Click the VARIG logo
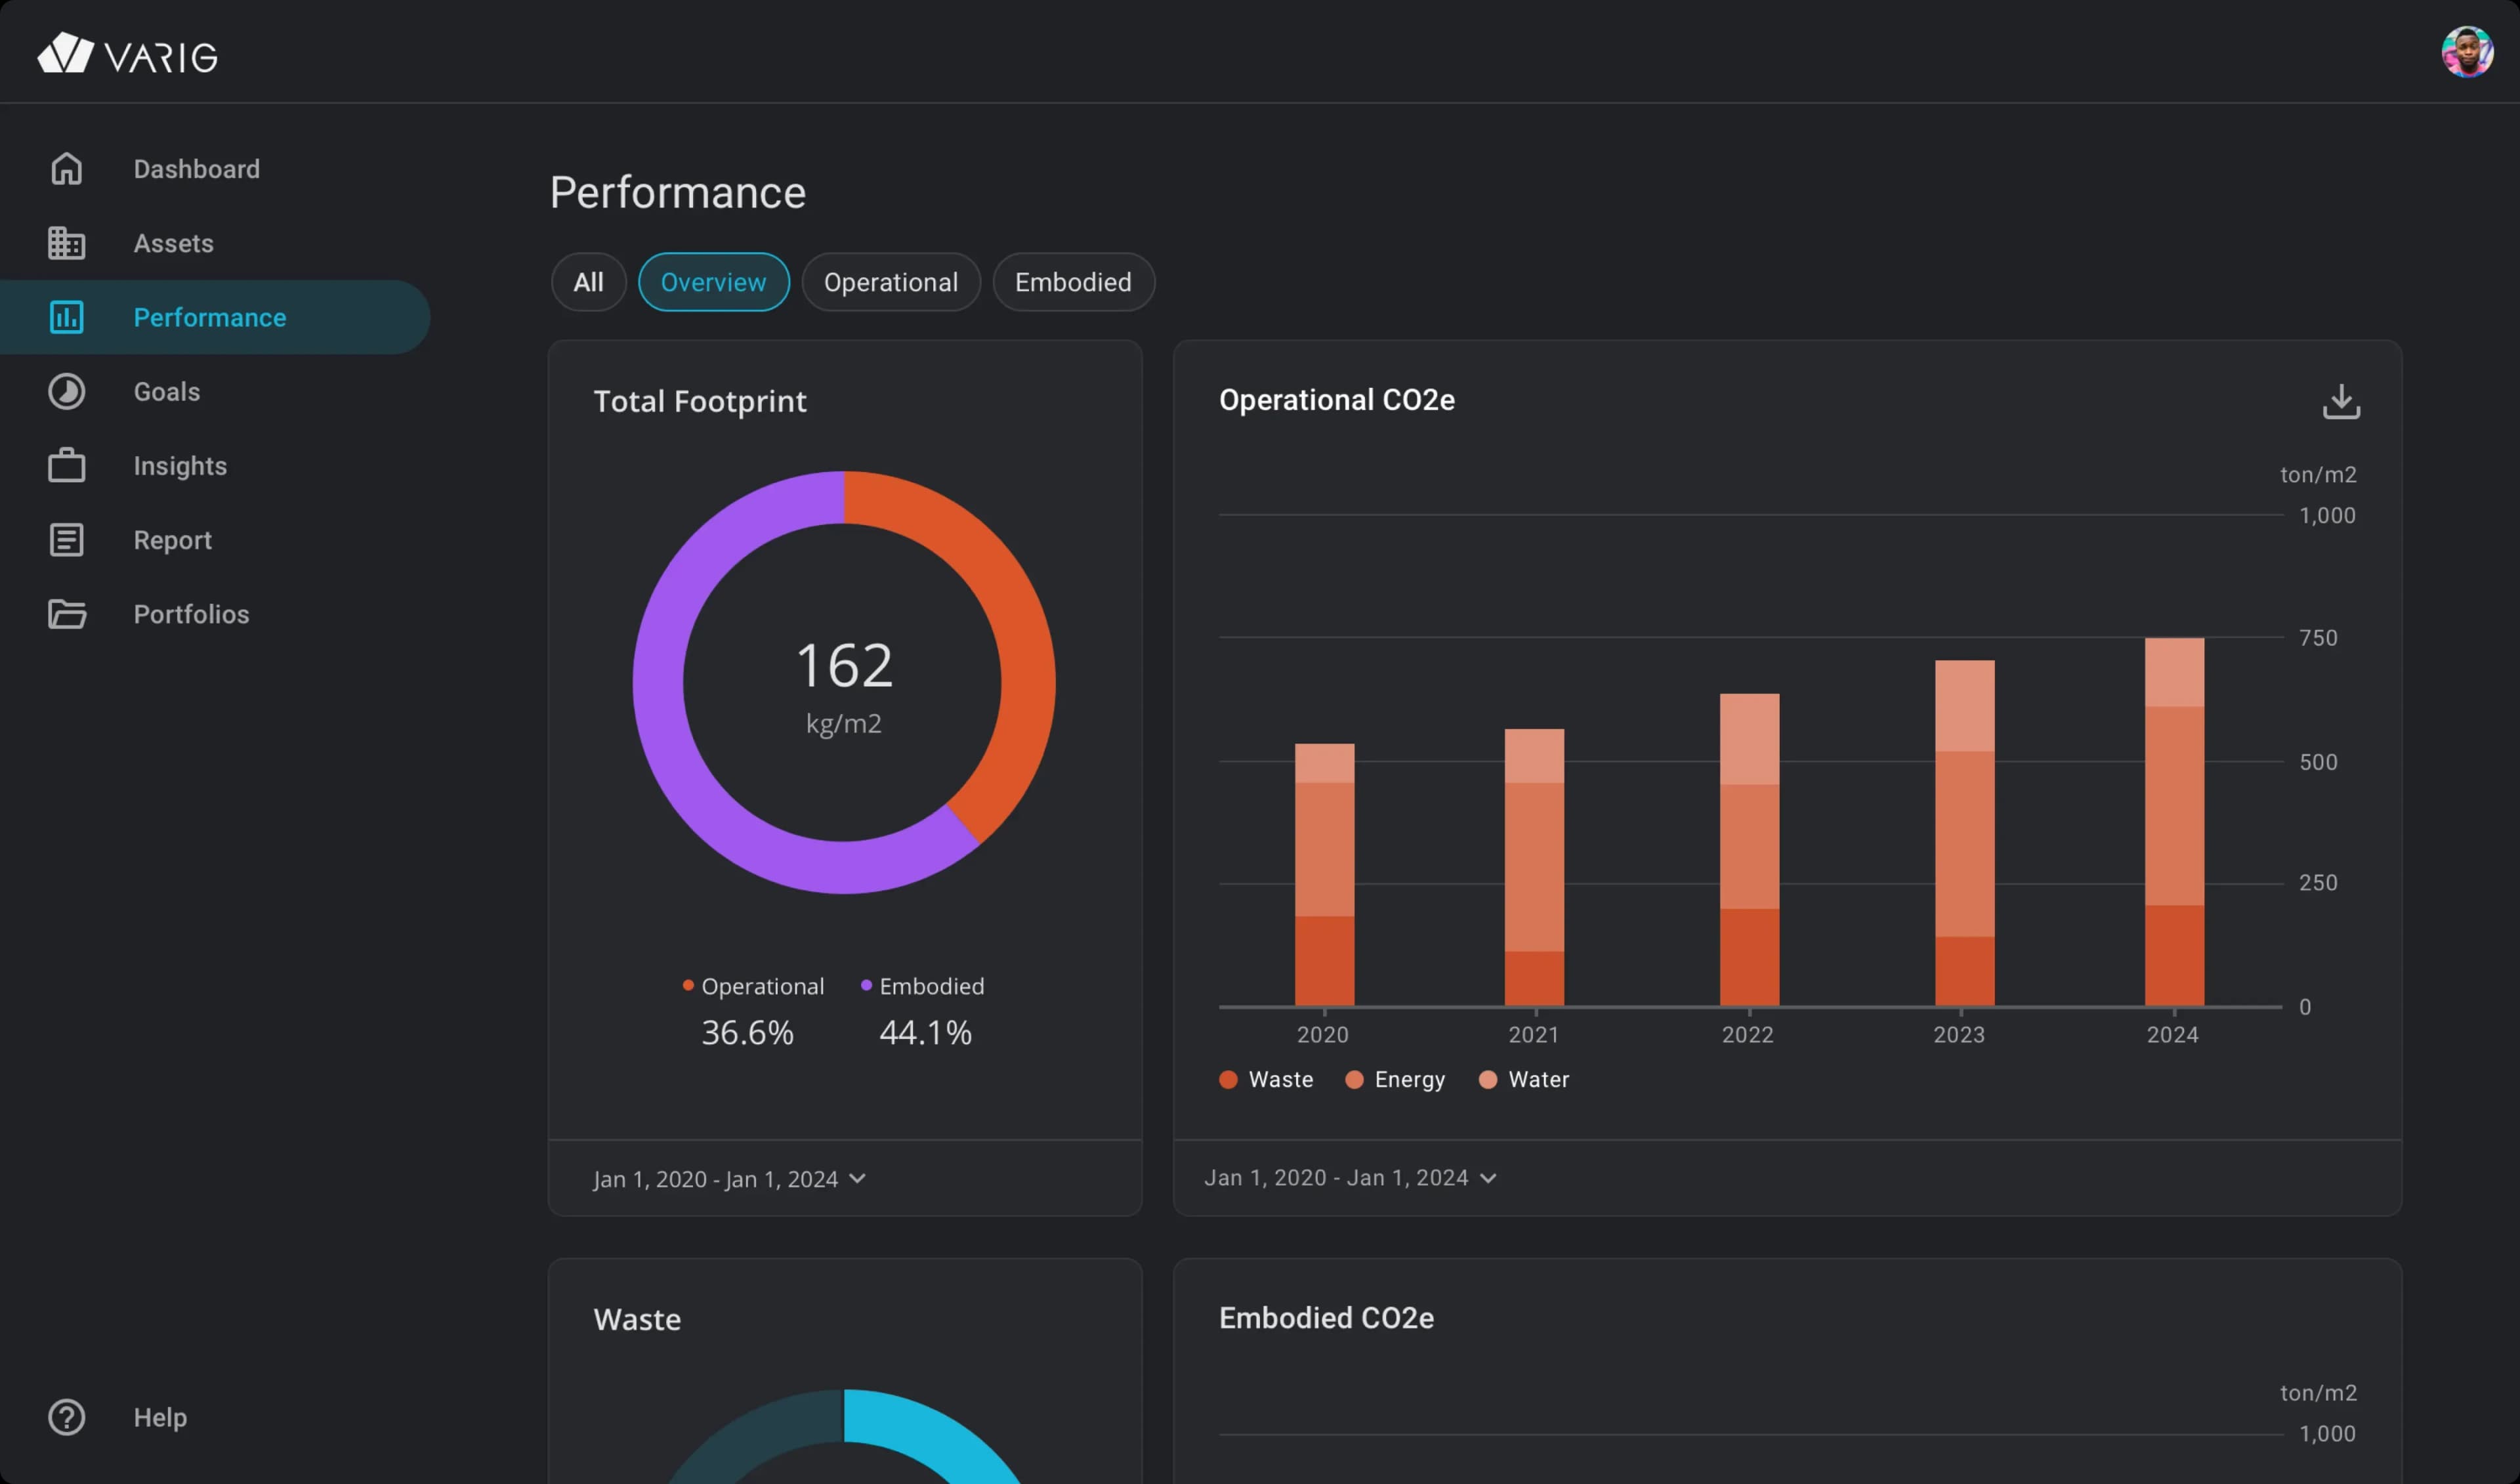The height and width of the screenshot is (1484, 2520). [127, 54]
